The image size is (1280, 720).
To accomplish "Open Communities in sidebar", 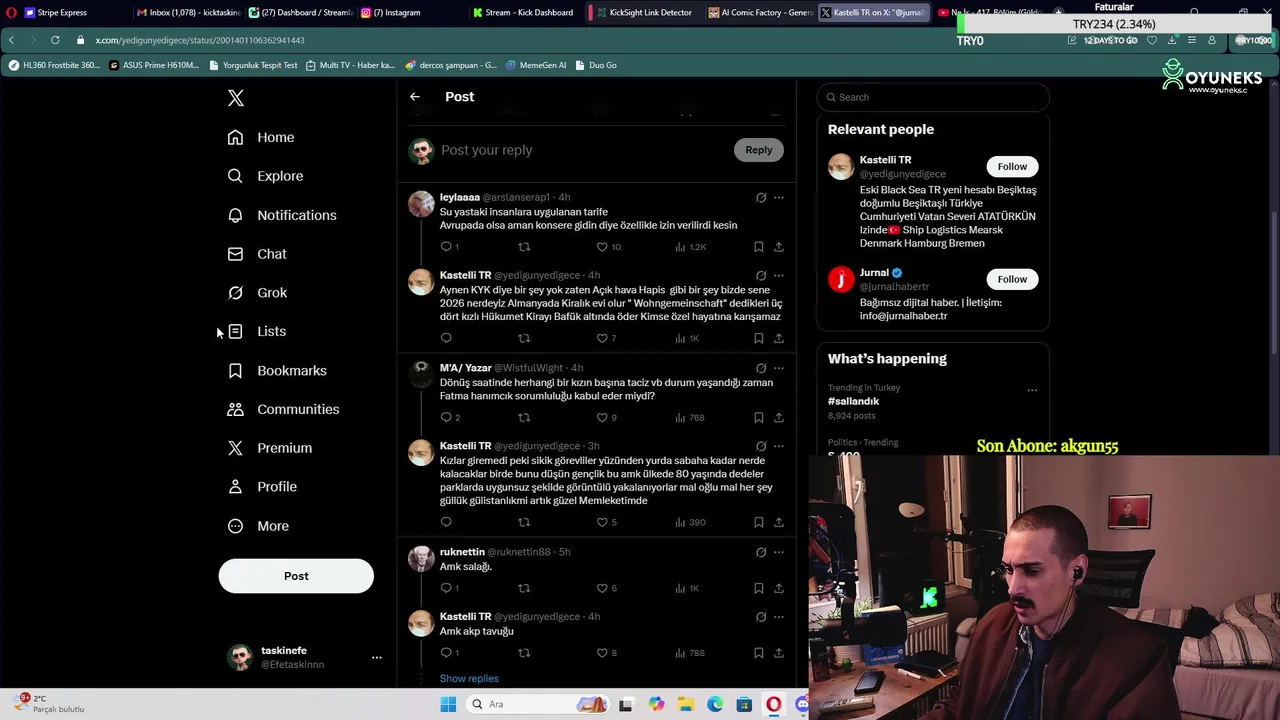I will pyautogui.click(x=283, y=409).
